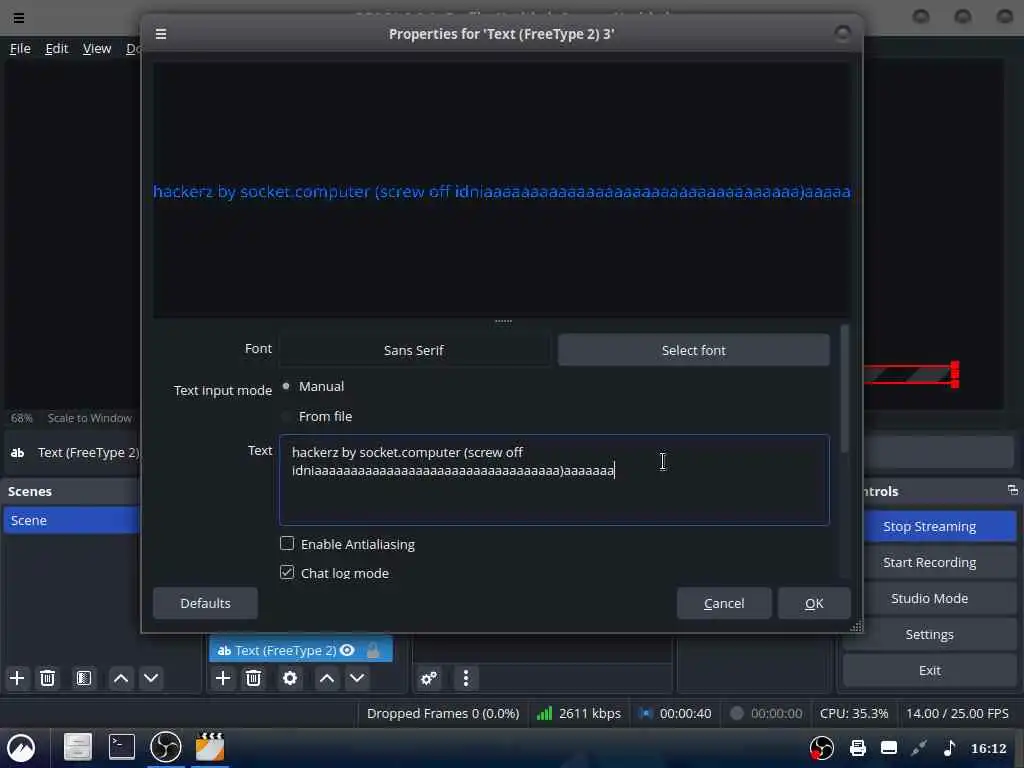Viewport: 1024px width, 768px height.
Task: Select the Scene entry in Scenes list
Action: click(x=72, y=520)
